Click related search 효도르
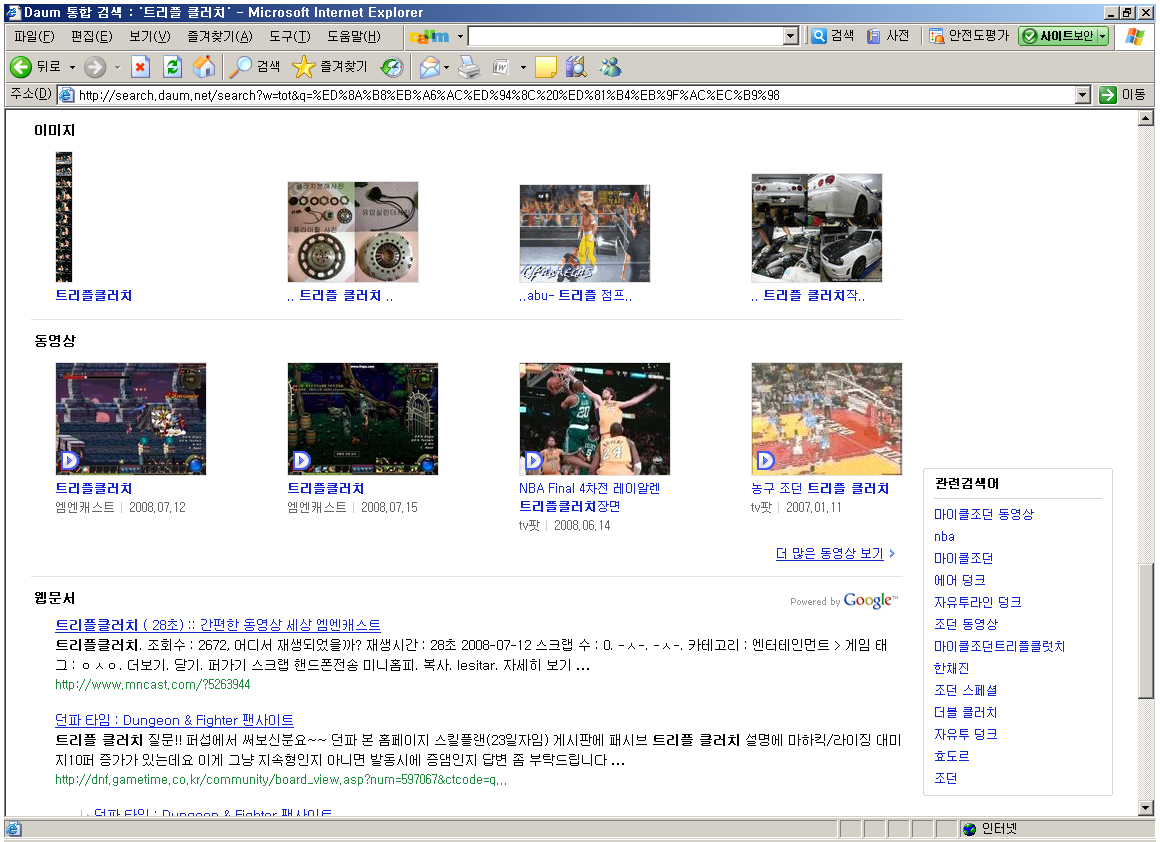 coord(951,756)
